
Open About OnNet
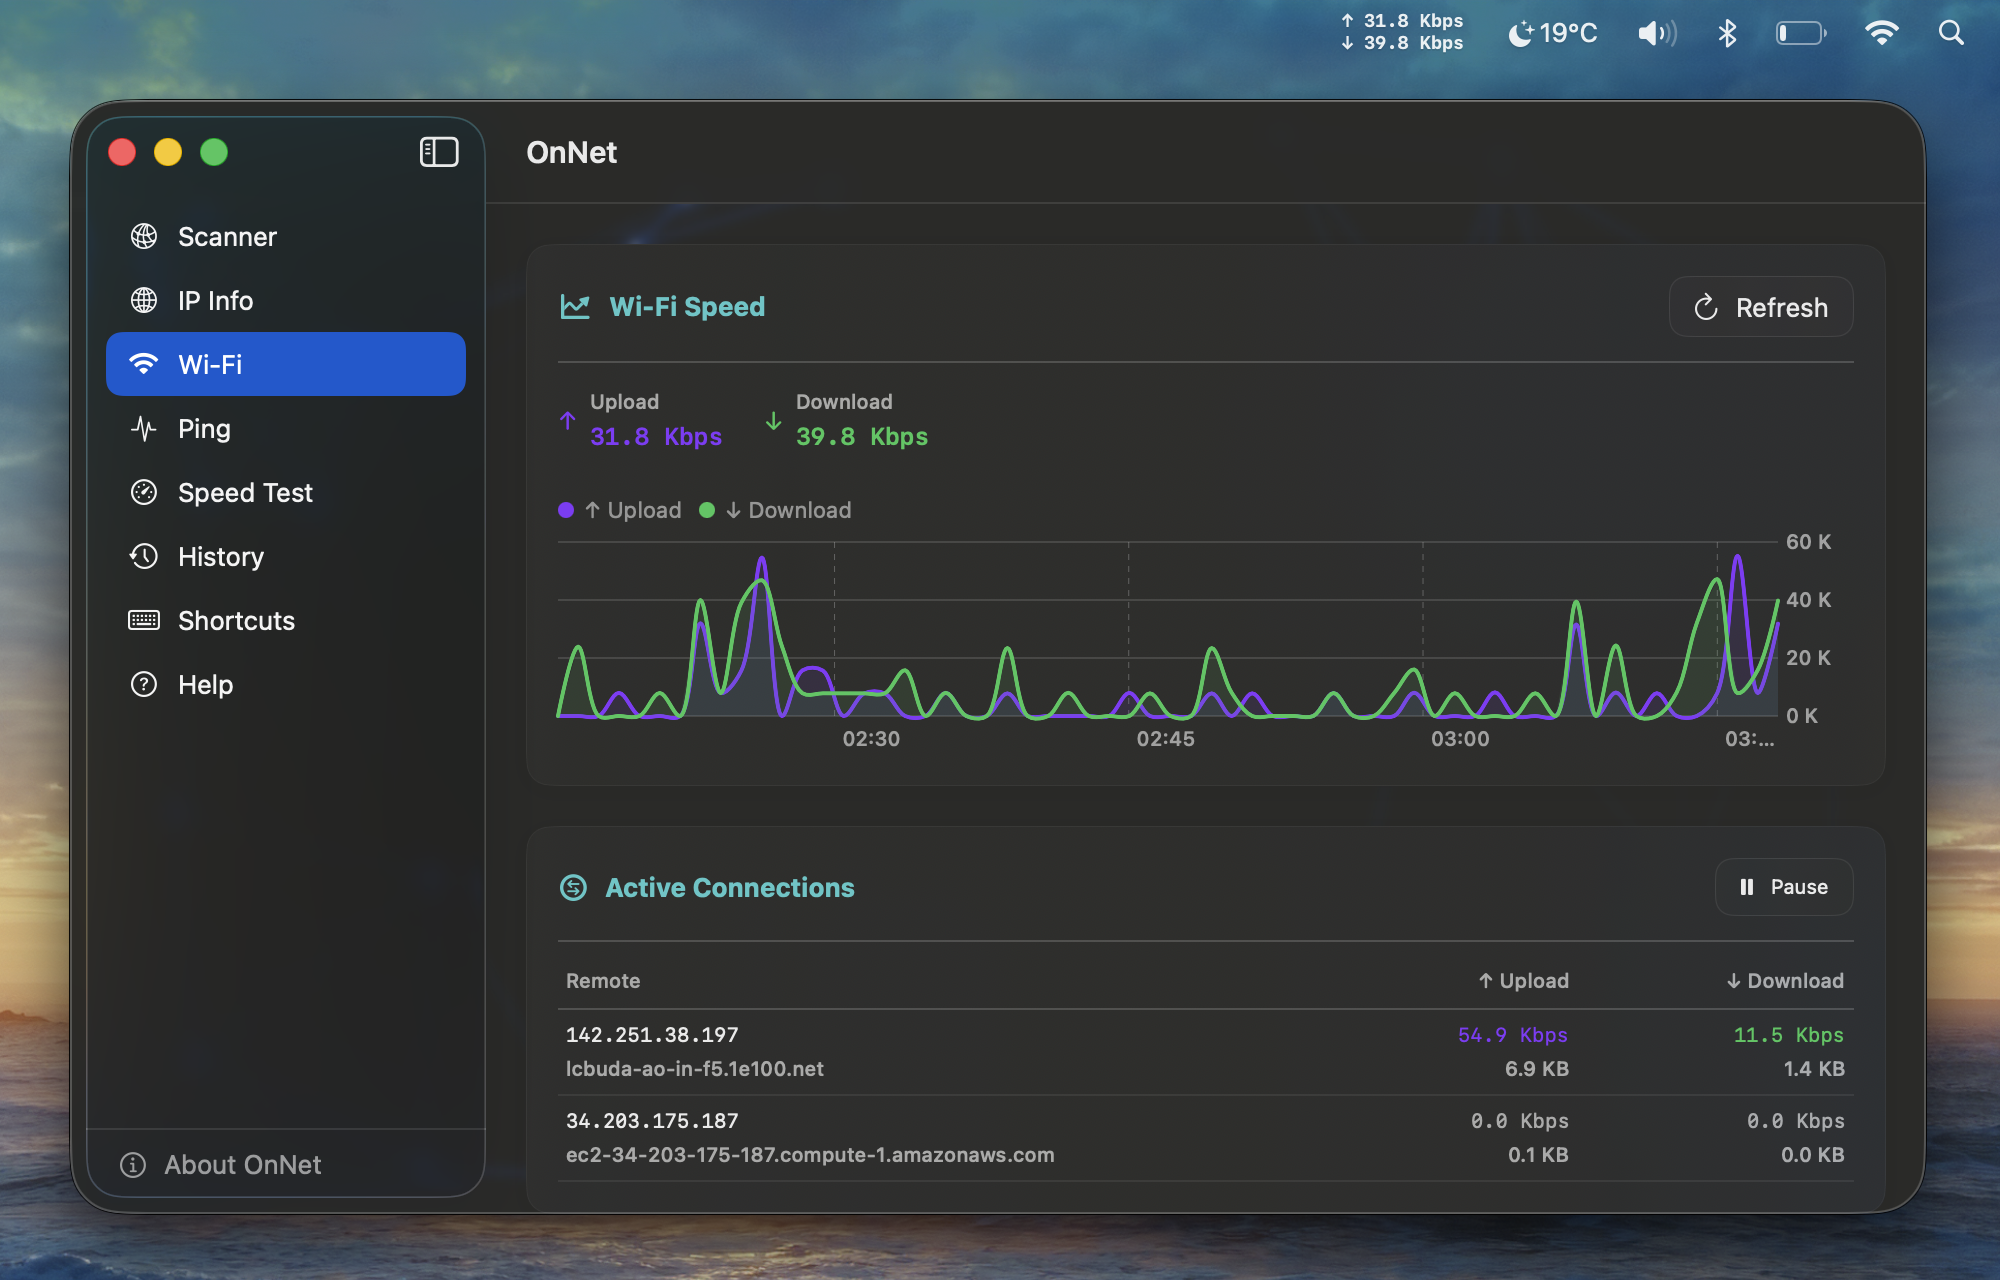coord(242,1165)
